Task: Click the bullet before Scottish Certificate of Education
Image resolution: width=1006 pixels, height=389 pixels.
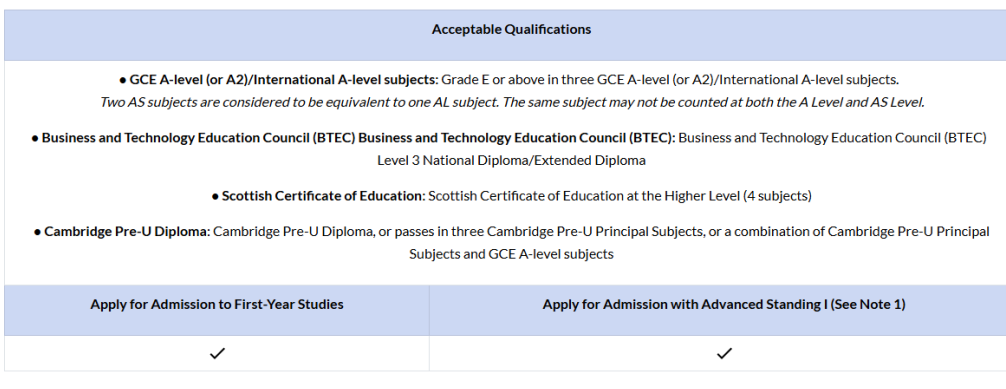Action: pyautogui.click(x=215, y=196)
